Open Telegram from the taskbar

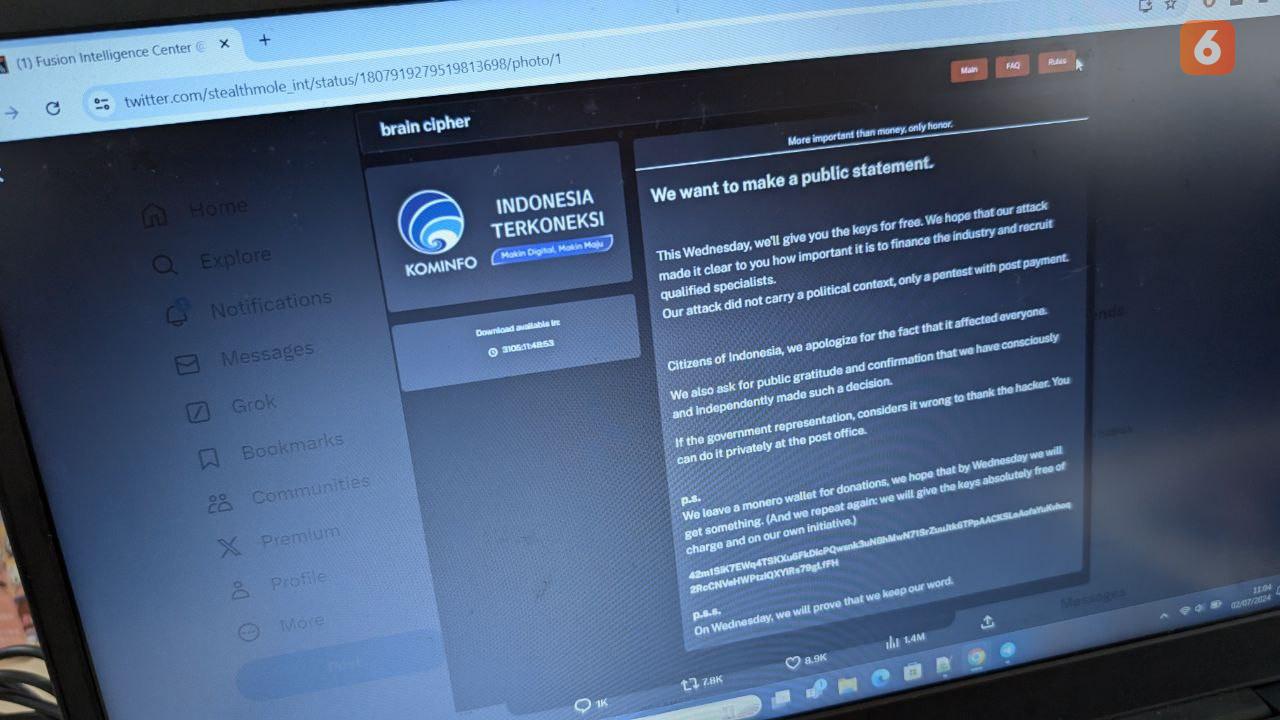coord(1008,650)
